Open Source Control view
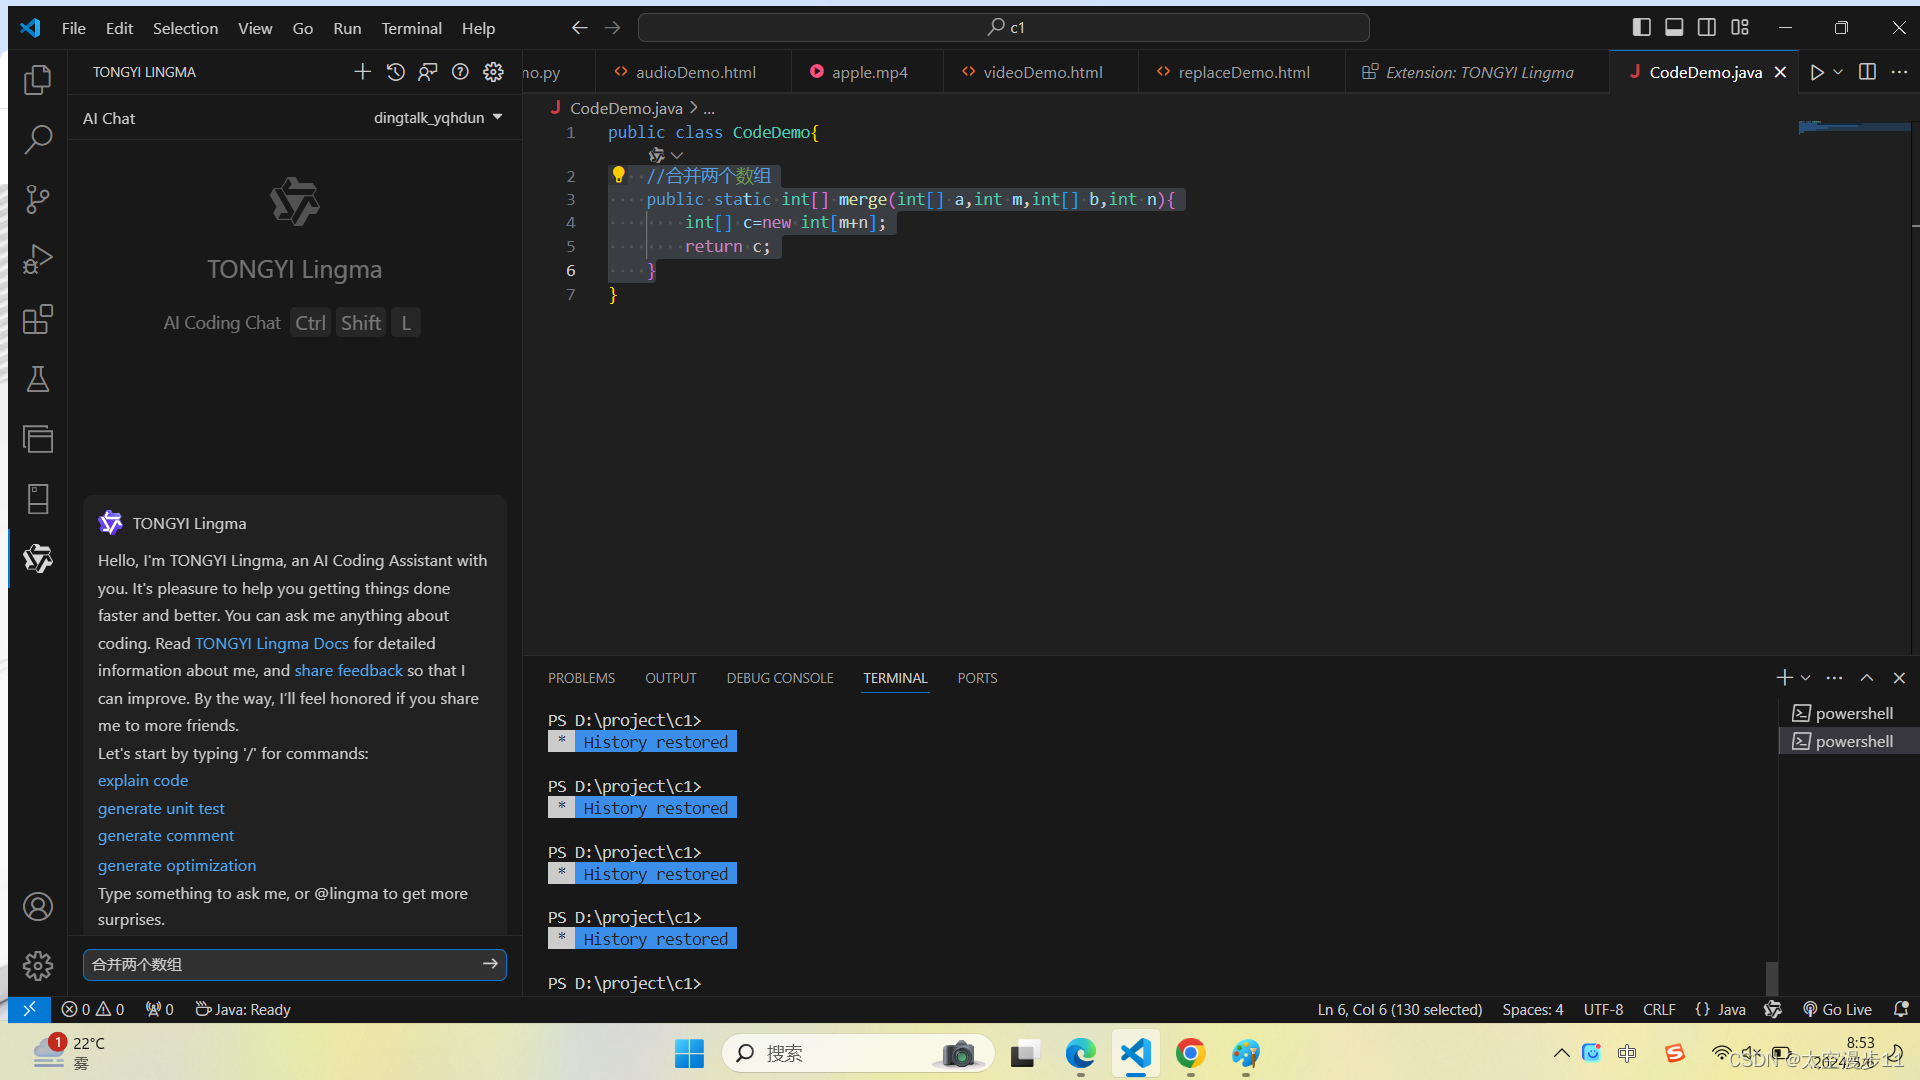This screenshot has height=1080, width=1920. click(x=38, y=199)
